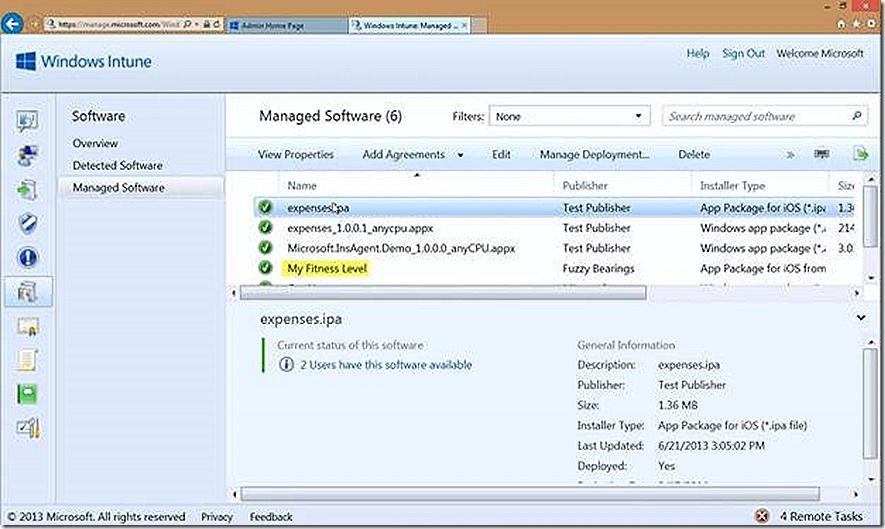This screenshot has height=529, width=885.
Task: Select Managed Software in the left pane
Action: tap(141, 187)
